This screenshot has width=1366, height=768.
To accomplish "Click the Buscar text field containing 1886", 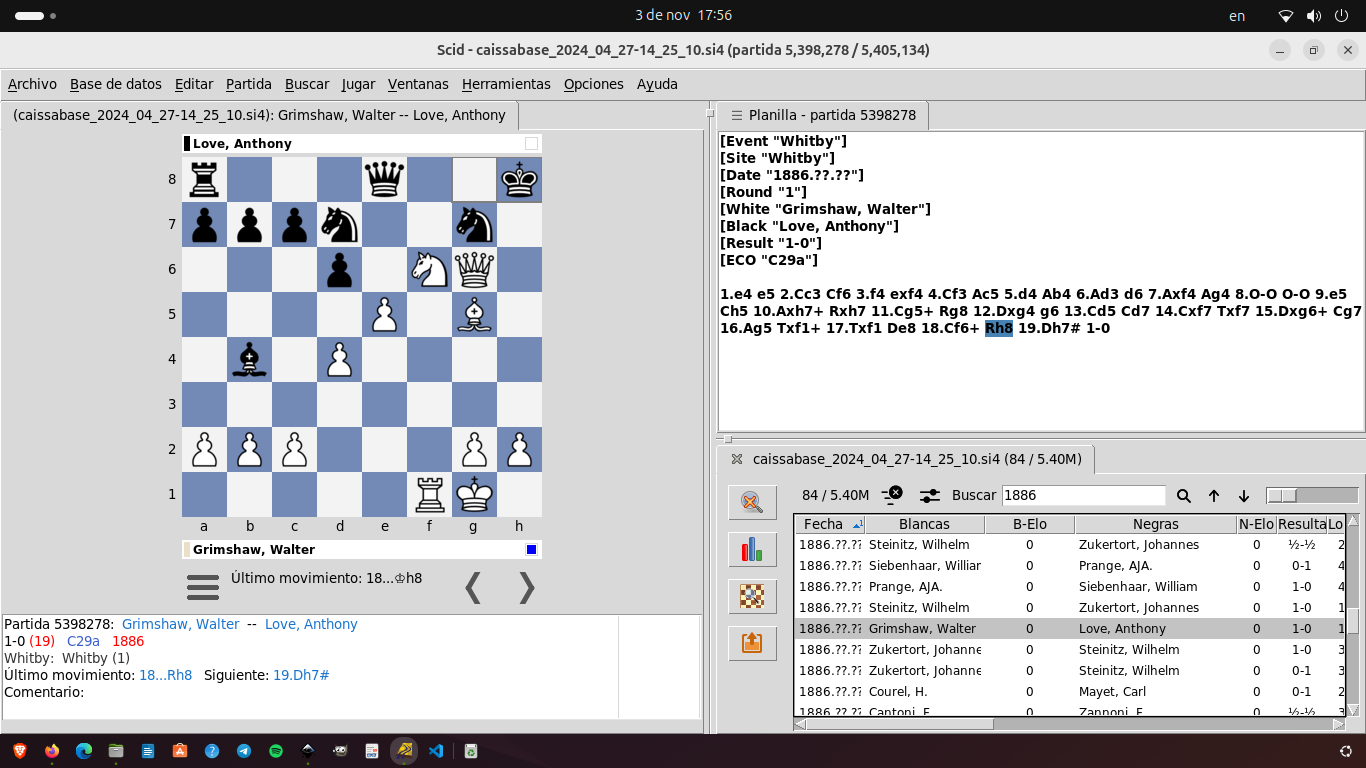I will 1083,496.
